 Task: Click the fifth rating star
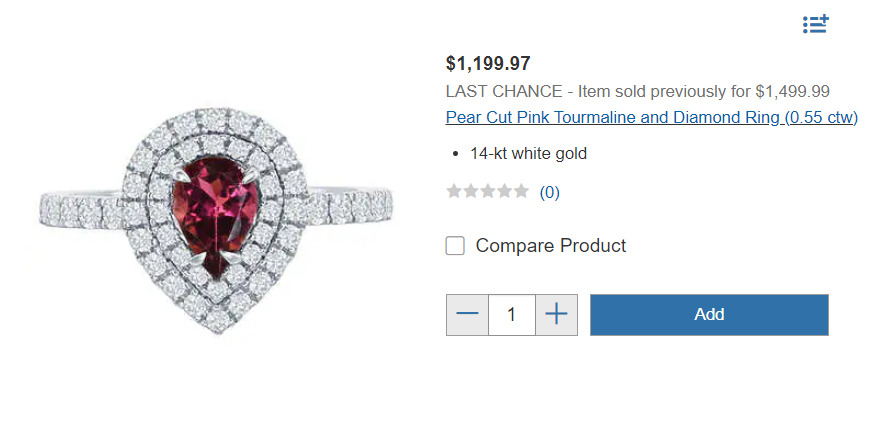520,191
